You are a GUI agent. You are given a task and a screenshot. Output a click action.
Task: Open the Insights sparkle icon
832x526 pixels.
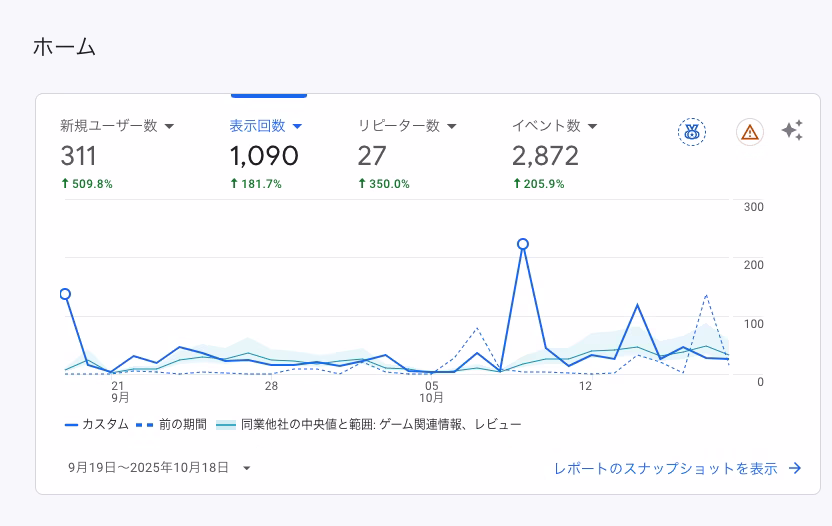coord(792,131)
